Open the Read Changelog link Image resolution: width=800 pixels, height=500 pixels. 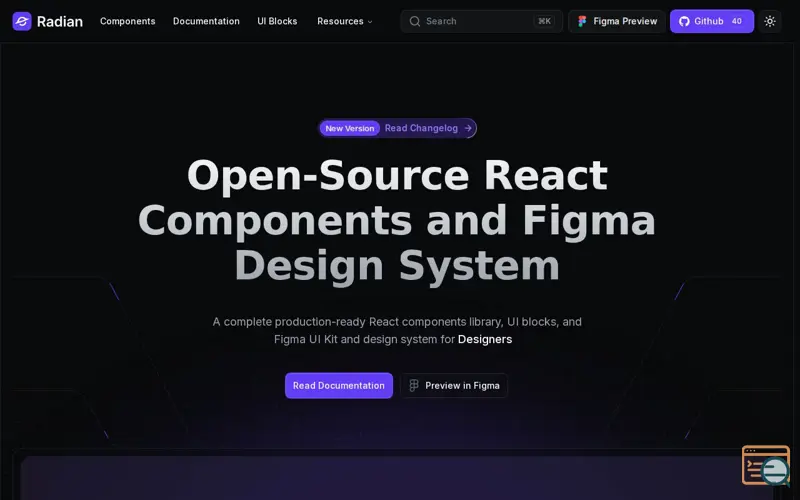pyautogui.click(x=421, y=128)
